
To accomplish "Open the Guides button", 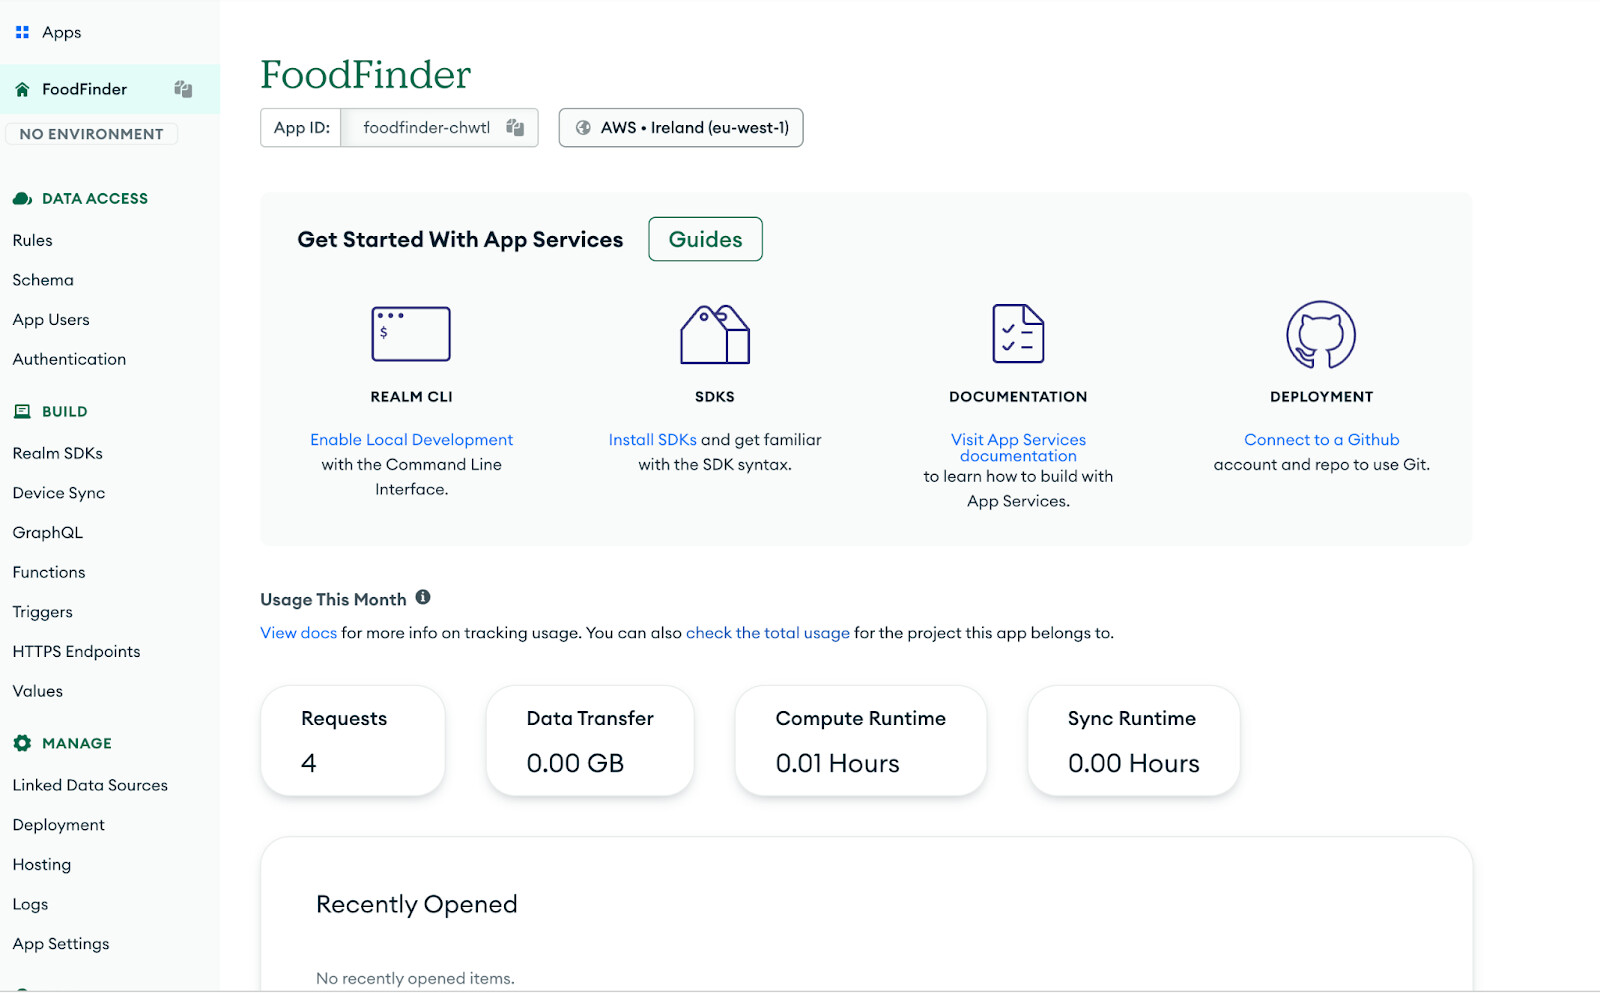I will pos(705,239).
